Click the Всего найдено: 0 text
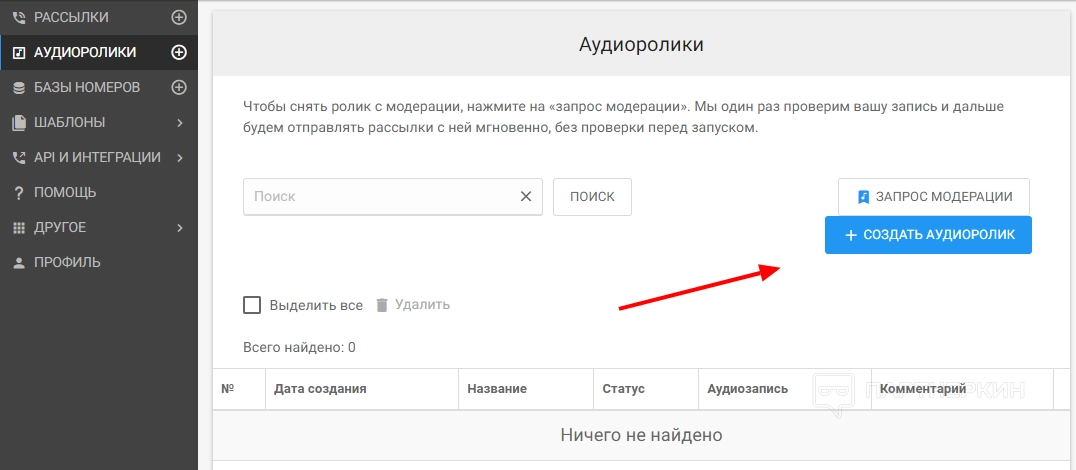This screenshot has width=1076, height=470. point(299,347)
